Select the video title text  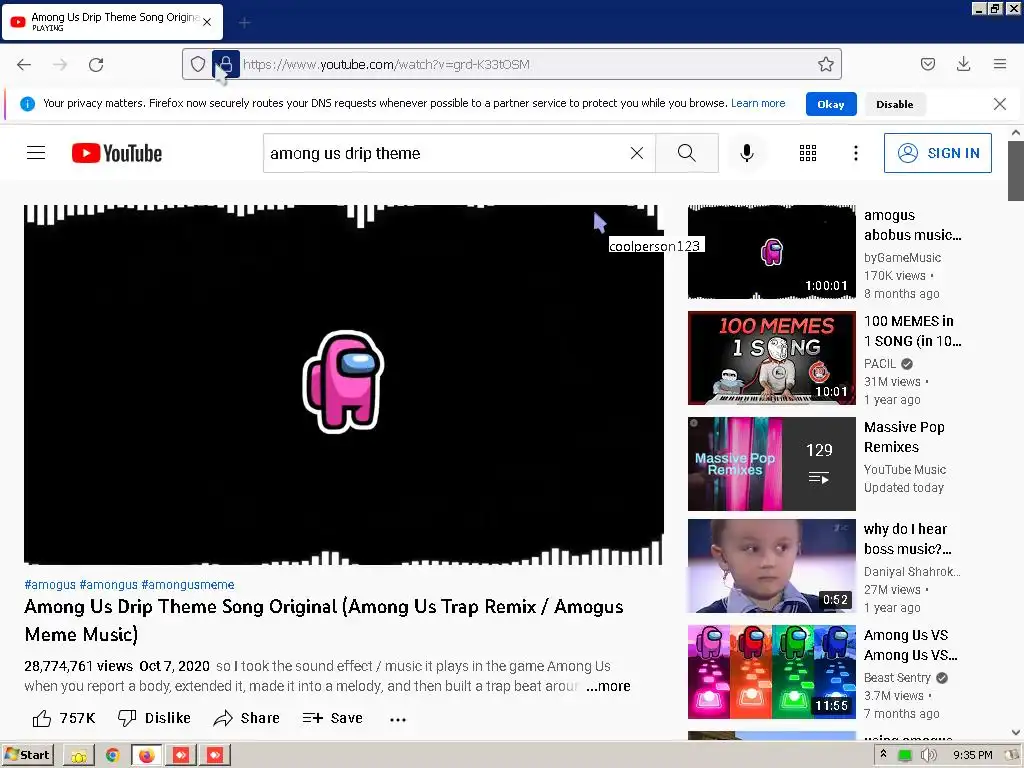323,620
